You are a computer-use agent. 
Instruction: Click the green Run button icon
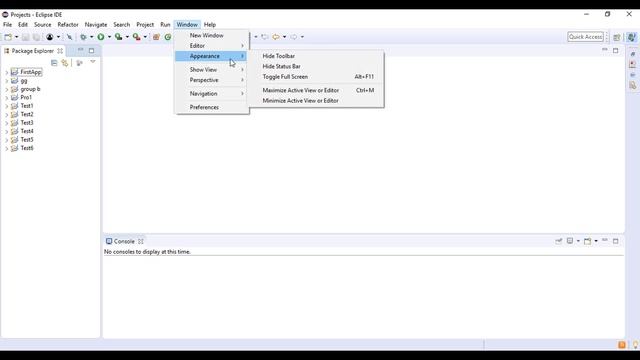click(100, 37)
